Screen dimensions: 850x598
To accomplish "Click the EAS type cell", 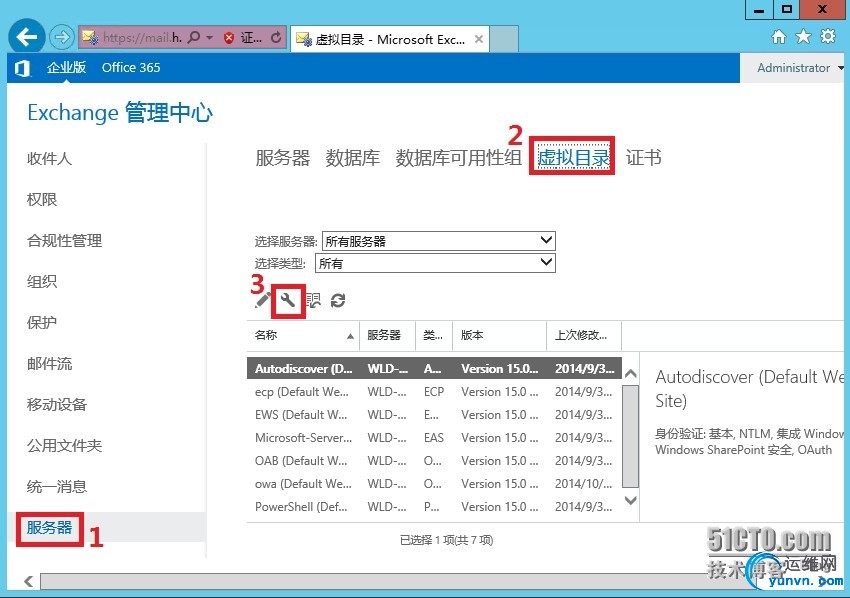I will [434, 438].
